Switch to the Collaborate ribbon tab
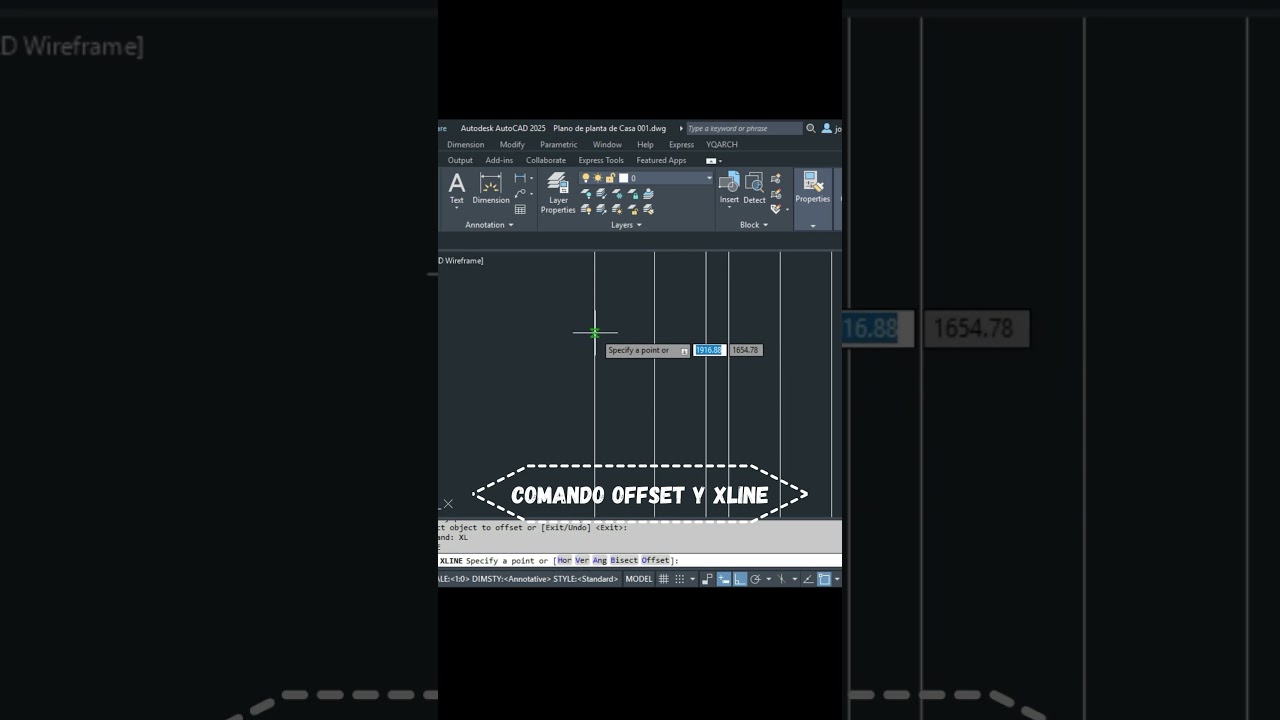 546,160
